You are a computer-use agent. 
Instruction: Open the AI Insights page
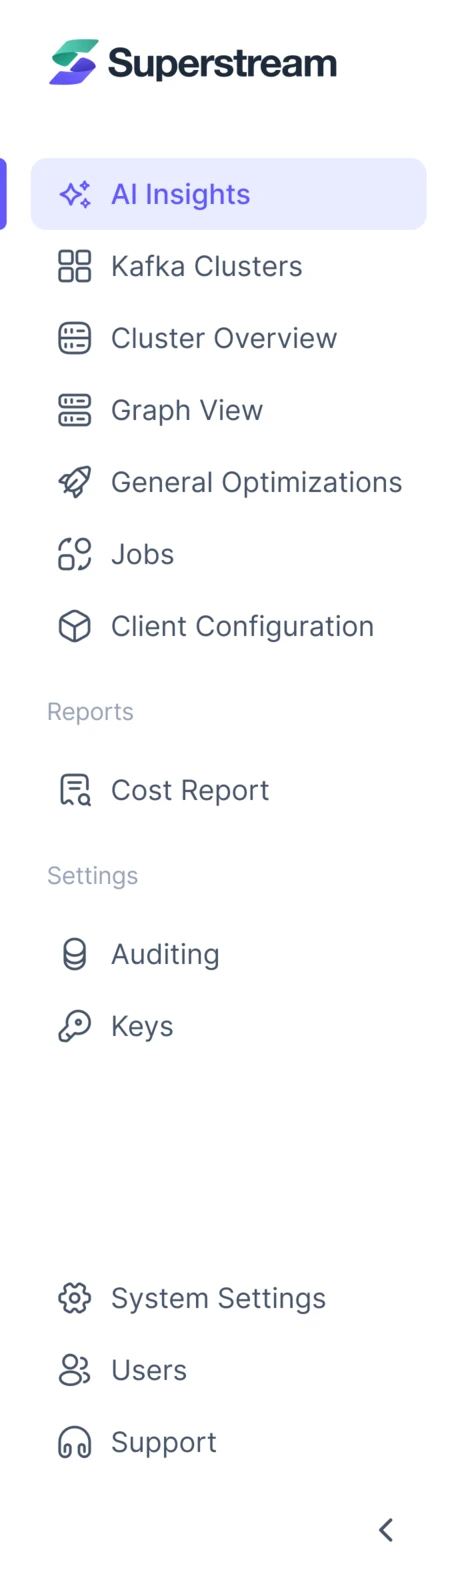pos(229,194)
